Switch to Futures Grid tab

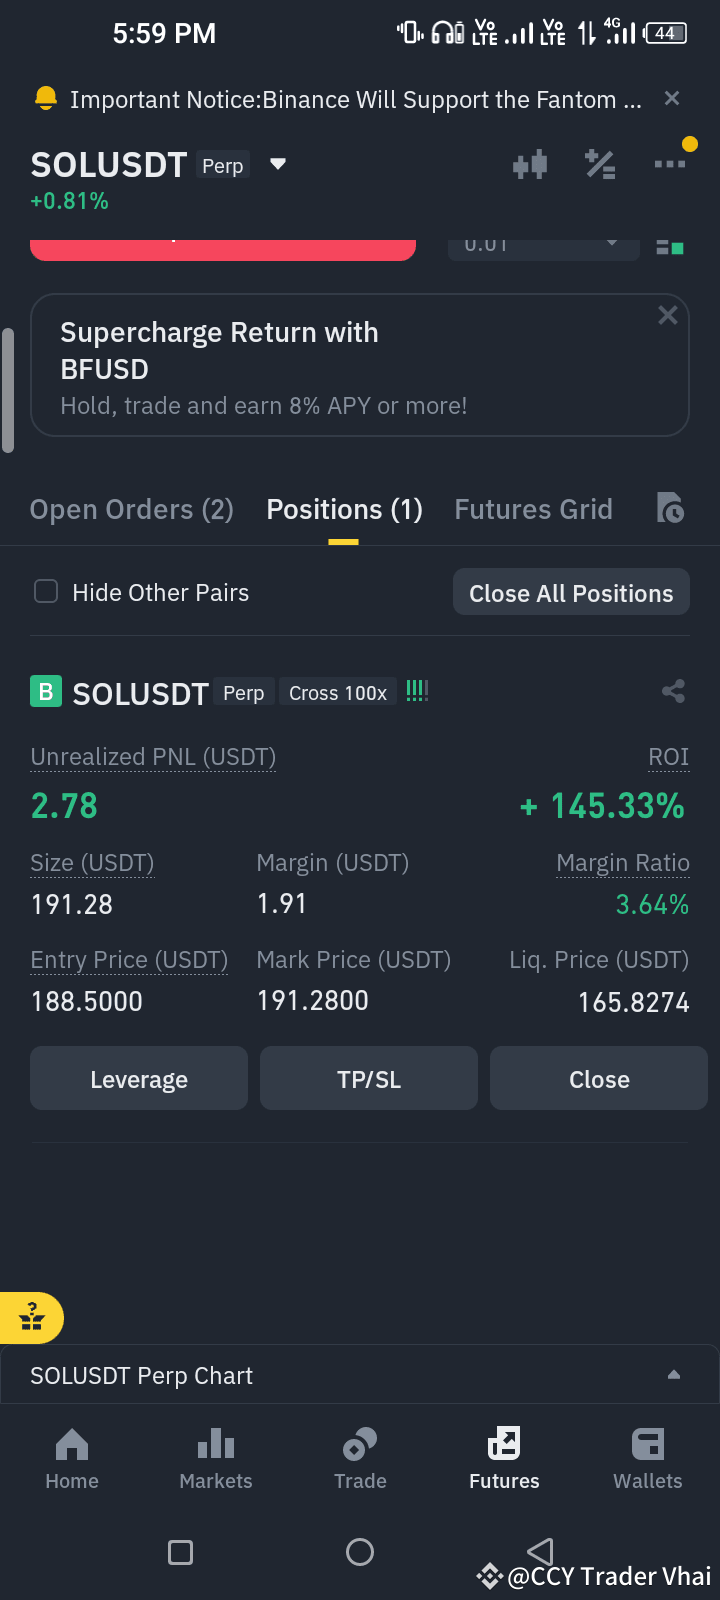(x=533, y=509)
